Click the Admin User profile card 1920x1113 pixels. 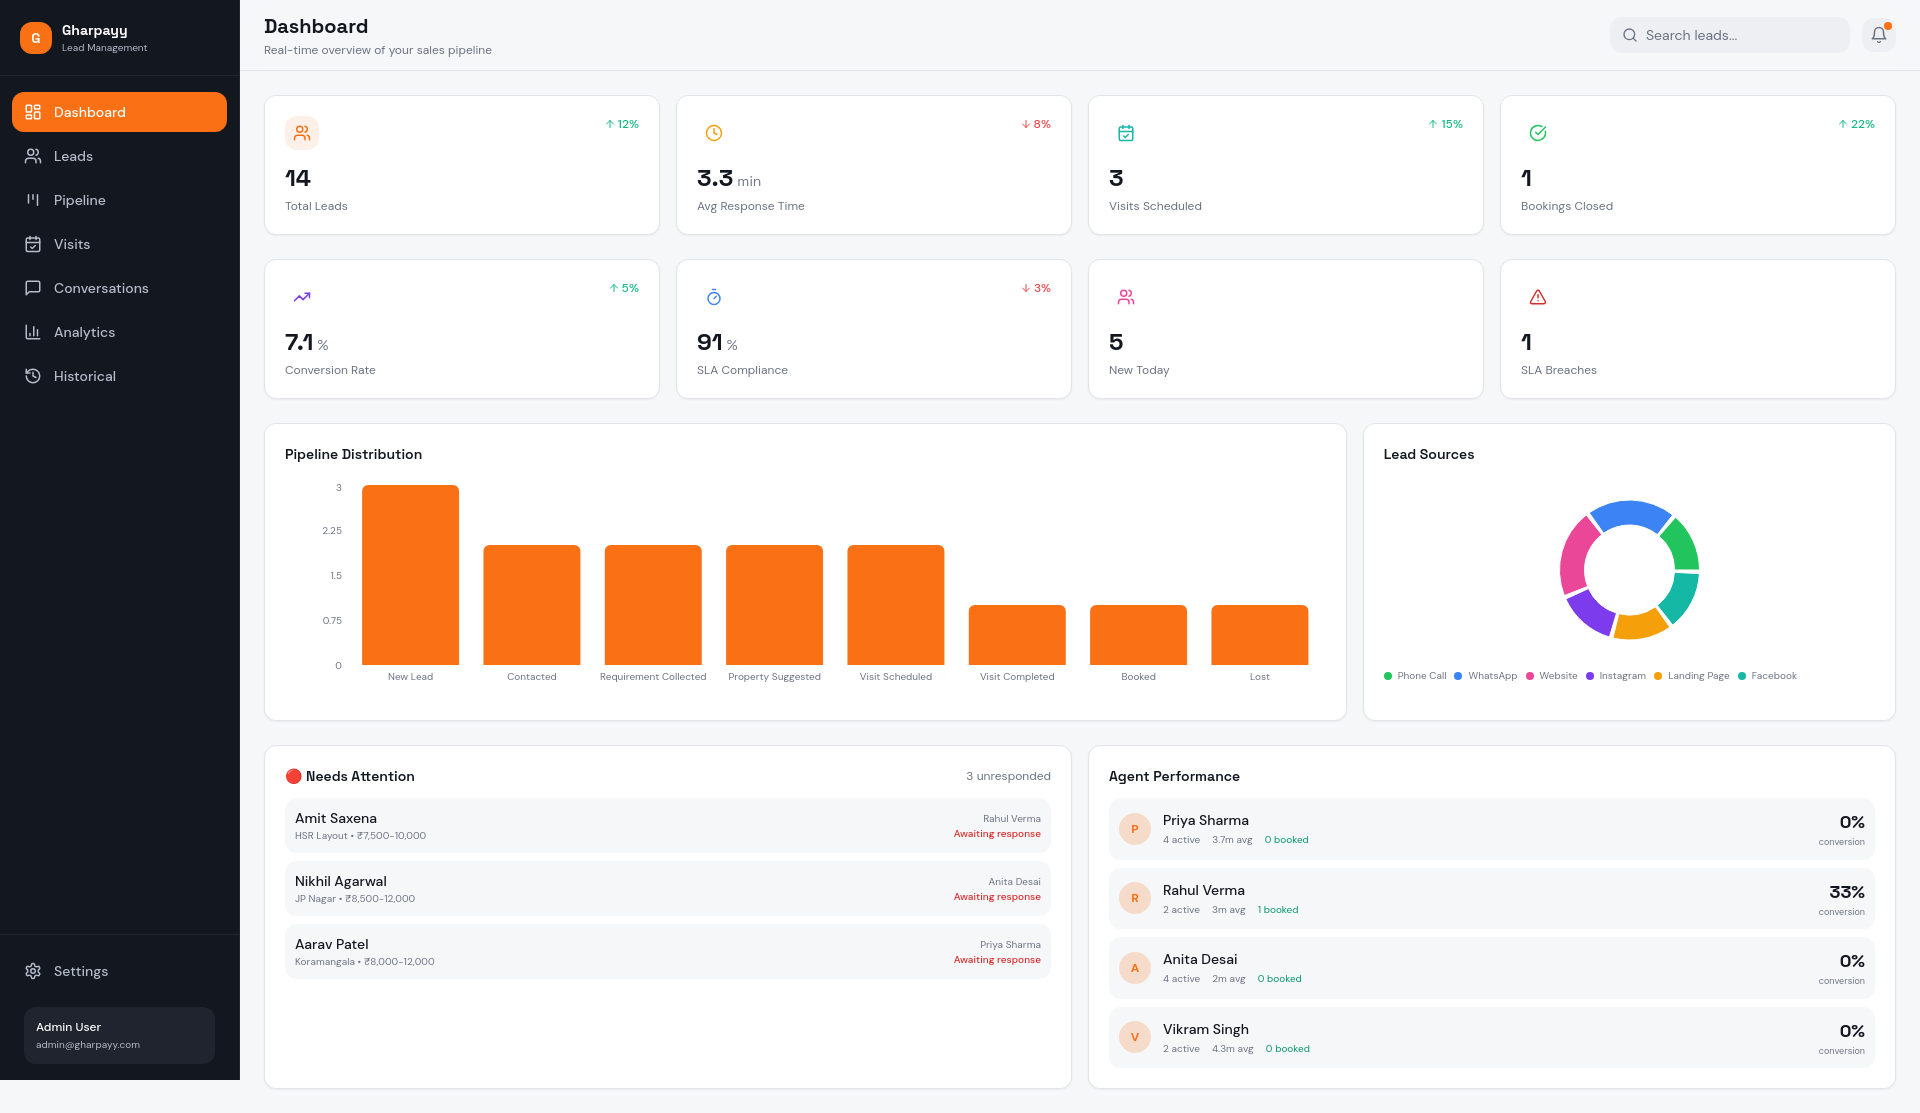119,1035
